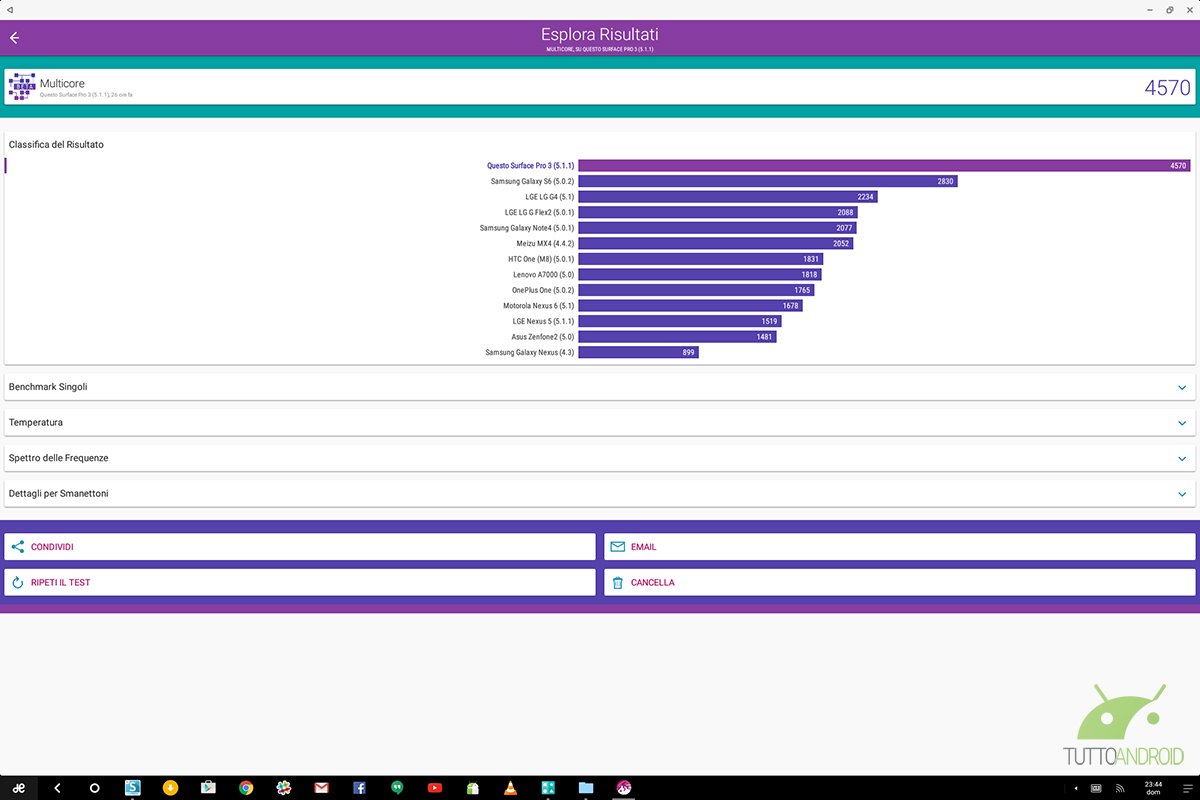Tap the taskbar back navigation arrow
Screen dimensions: 1200x800
pos(57,788)
